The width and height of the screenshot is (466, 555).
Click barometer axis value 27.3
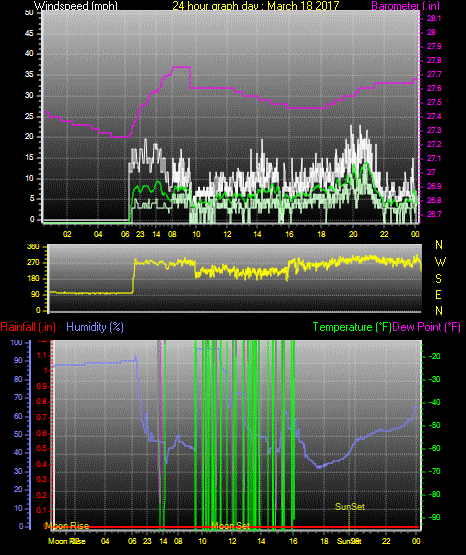tap(434, 130)
